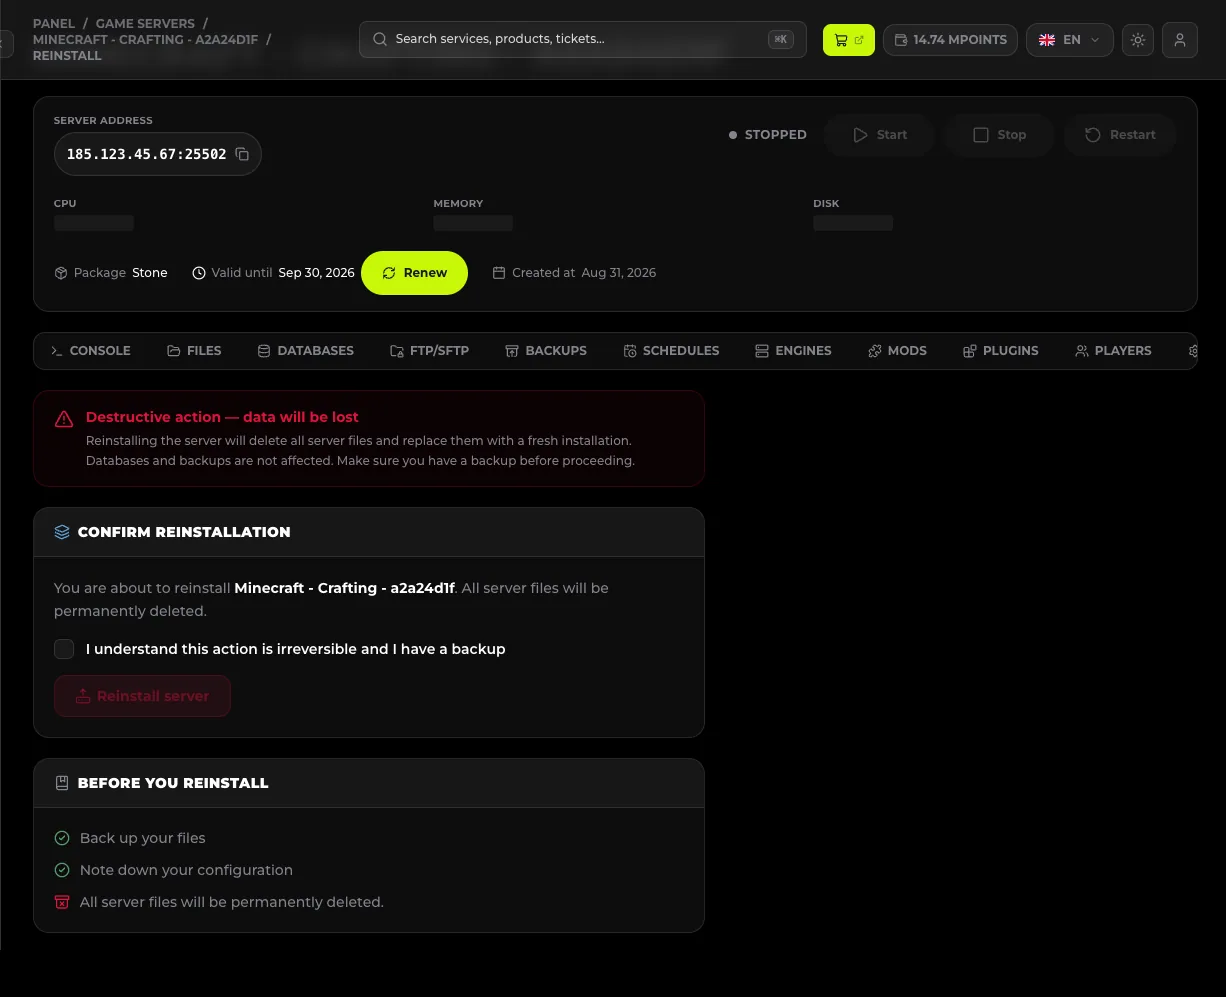Click red delete icon next to permanently deleted note
This screenshot has width=1226, height=997.
(62, 902)
